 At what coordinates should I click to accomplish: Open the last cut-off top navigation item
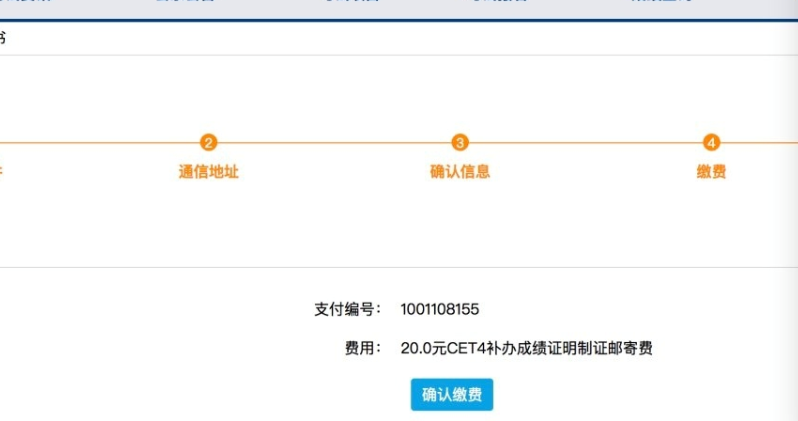pyautogui.click(x=660, y=3)
